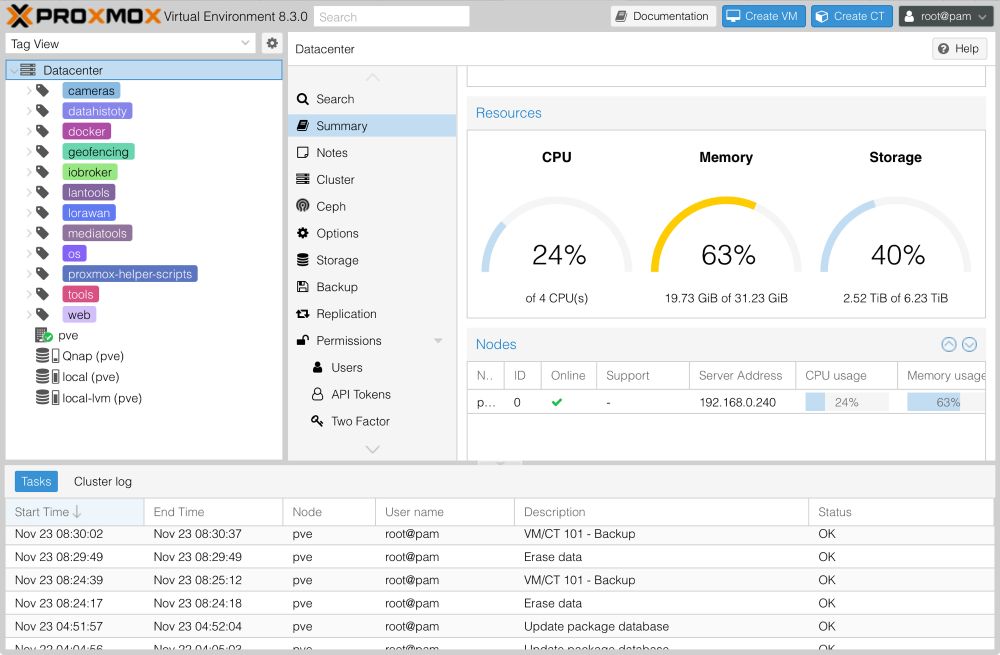Click the tag icon beside cameras

(x=42, y=91)
